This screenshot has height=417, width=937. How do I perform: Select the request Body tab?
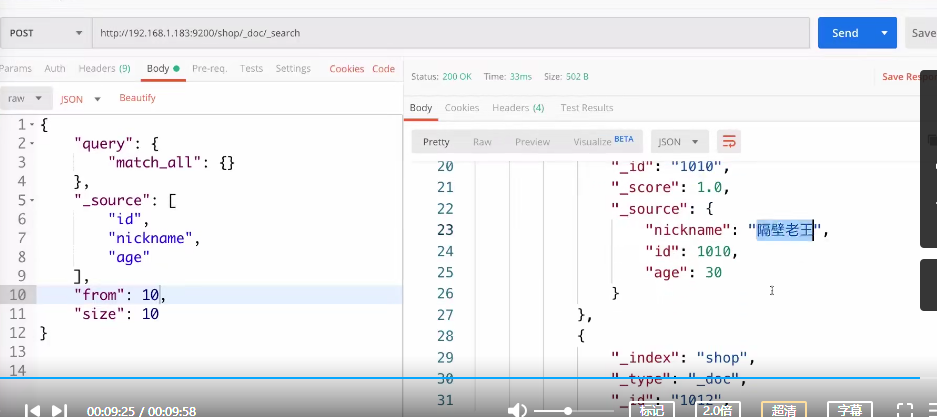click(x=163, y=69)
